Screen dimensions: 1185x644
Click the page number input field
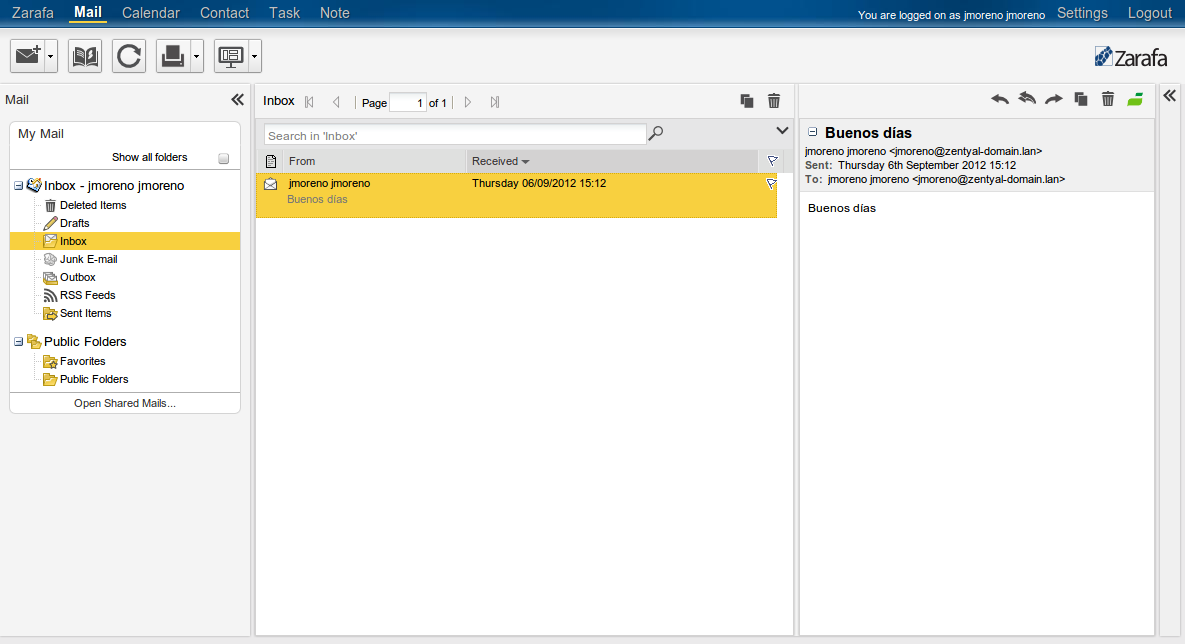[x=408, y=102]
